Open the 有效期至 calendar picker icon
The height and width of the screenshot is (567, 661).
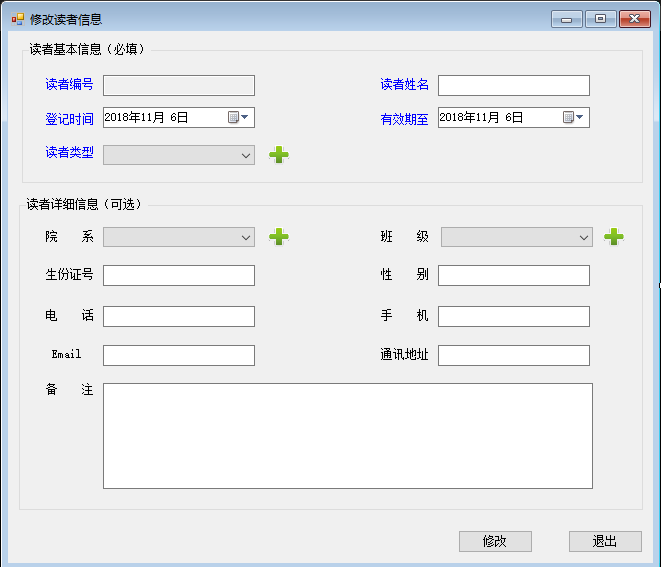573,117
